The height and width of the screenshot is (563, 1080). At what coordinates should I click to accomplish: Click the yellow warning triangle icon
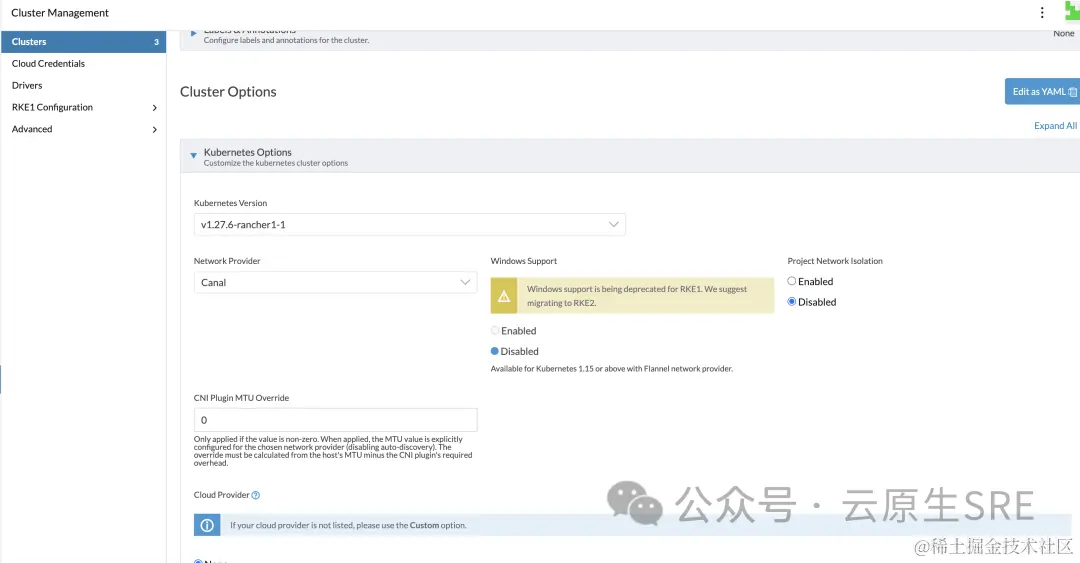click(x=504, y=296)
